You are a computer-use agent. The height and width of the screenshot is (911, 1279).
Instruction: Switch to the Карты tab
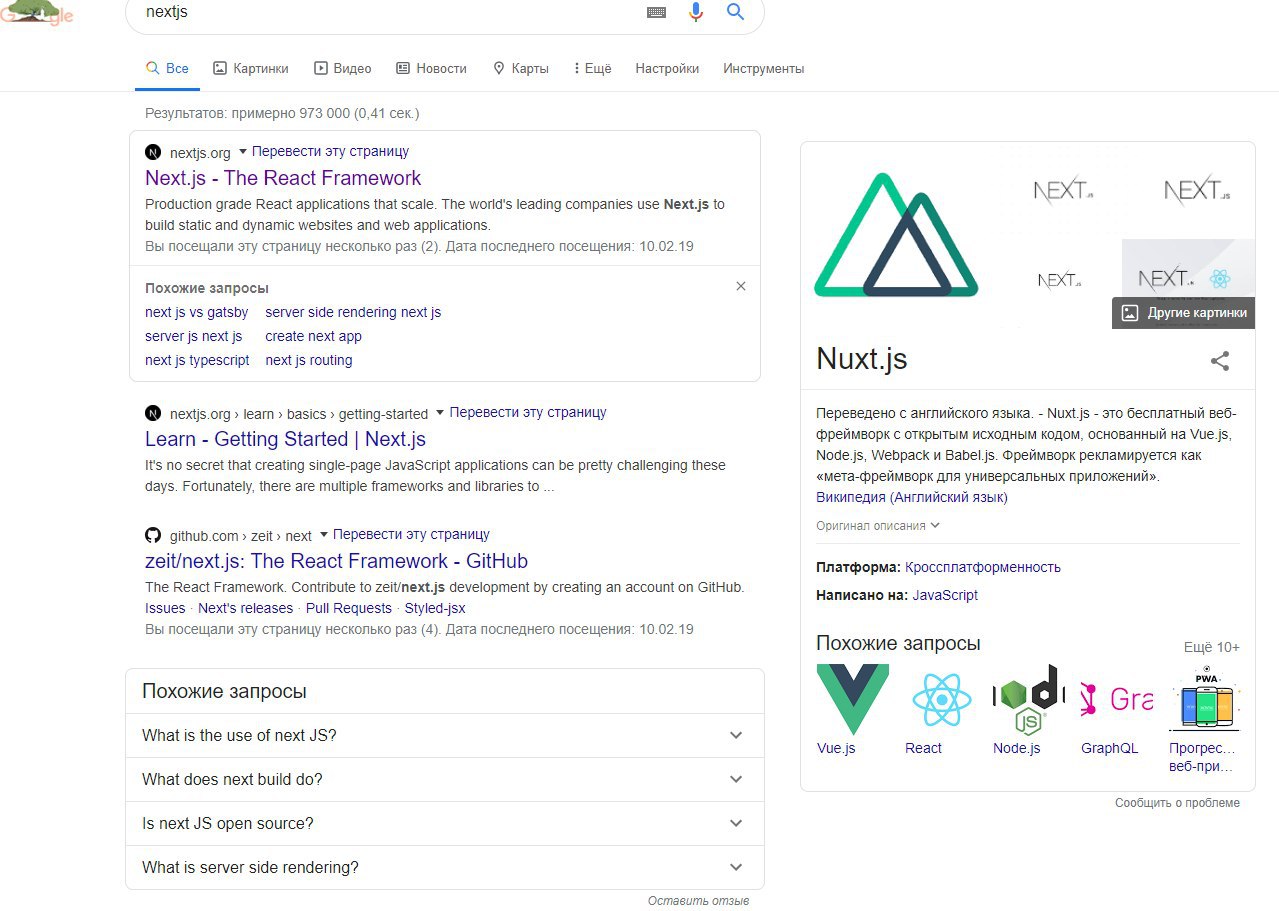click(520, 68)
